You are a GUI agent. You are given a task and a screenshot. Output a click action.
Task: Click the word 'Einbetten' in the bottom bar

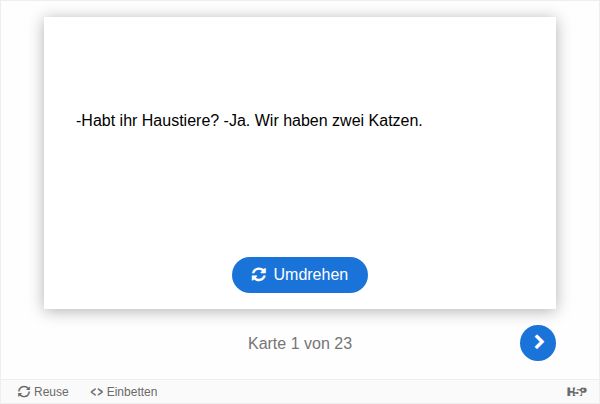click(x=132, y=392)
